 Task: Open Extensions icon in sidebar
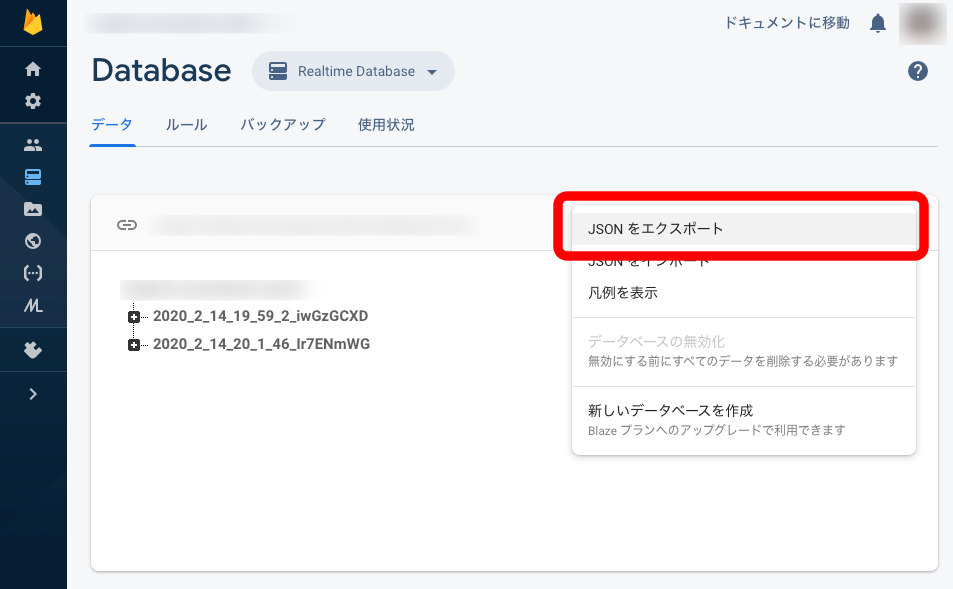33,350
